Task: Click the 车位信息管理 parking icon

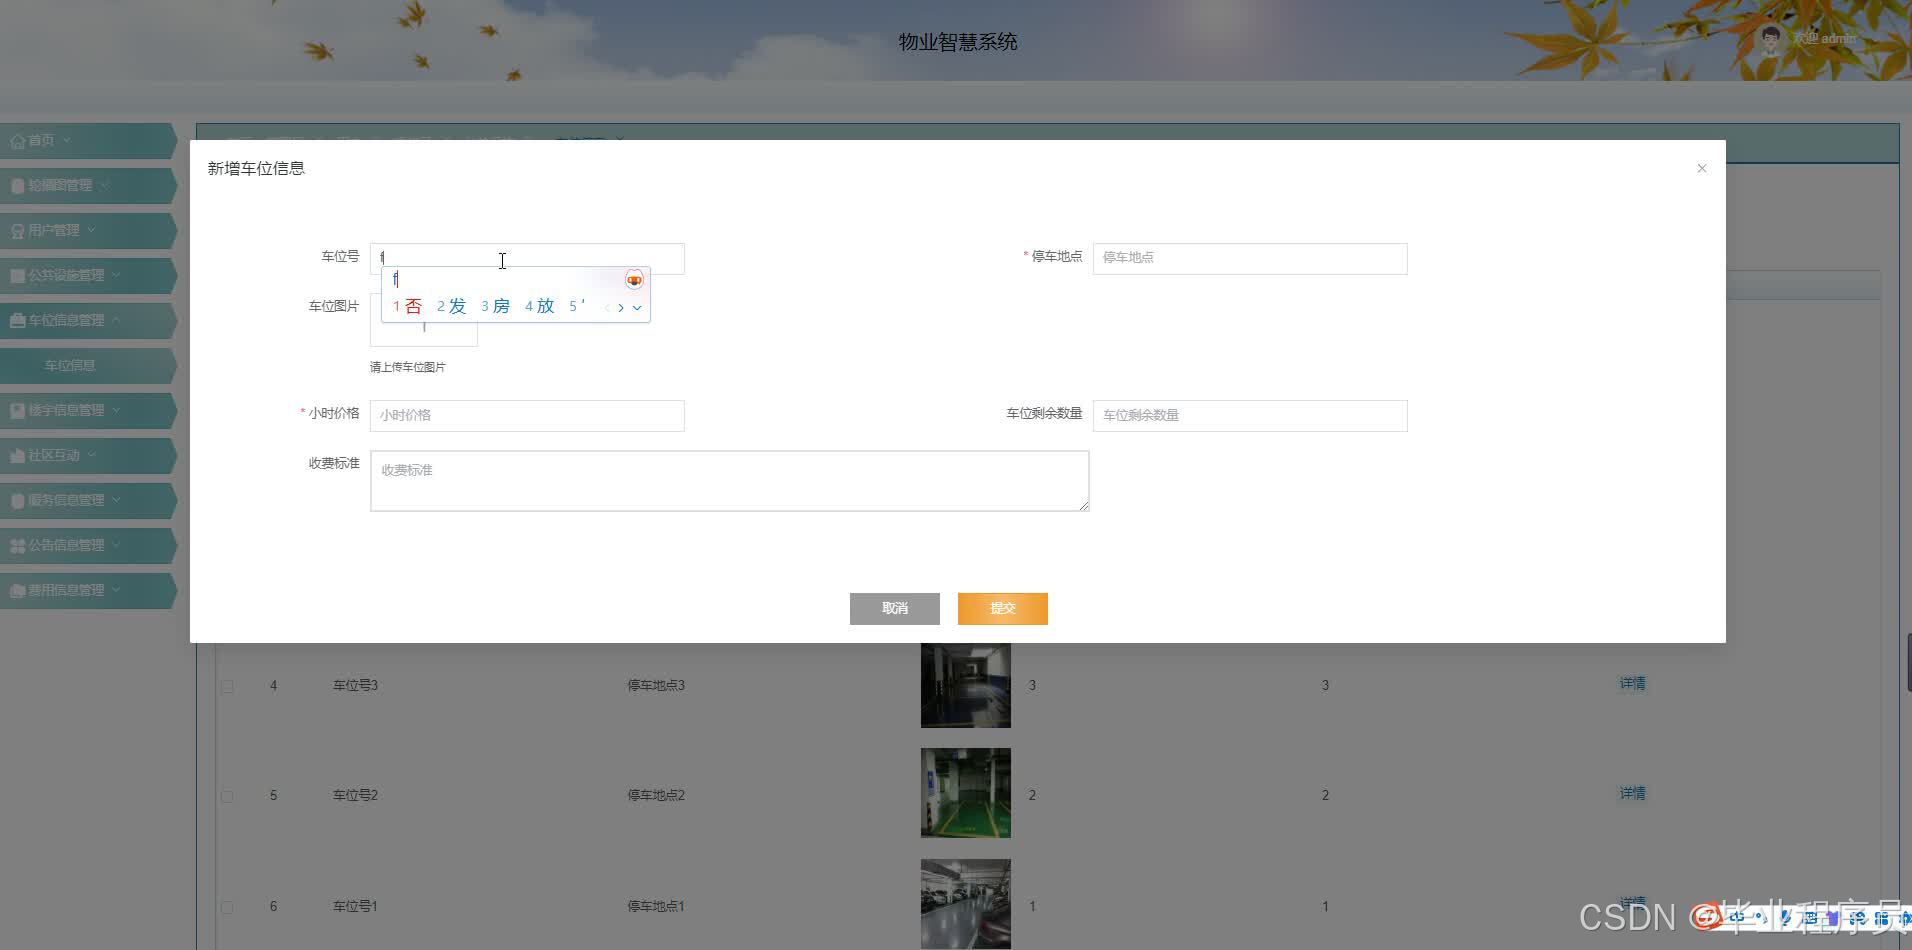Action: click(x=16, y=320)
